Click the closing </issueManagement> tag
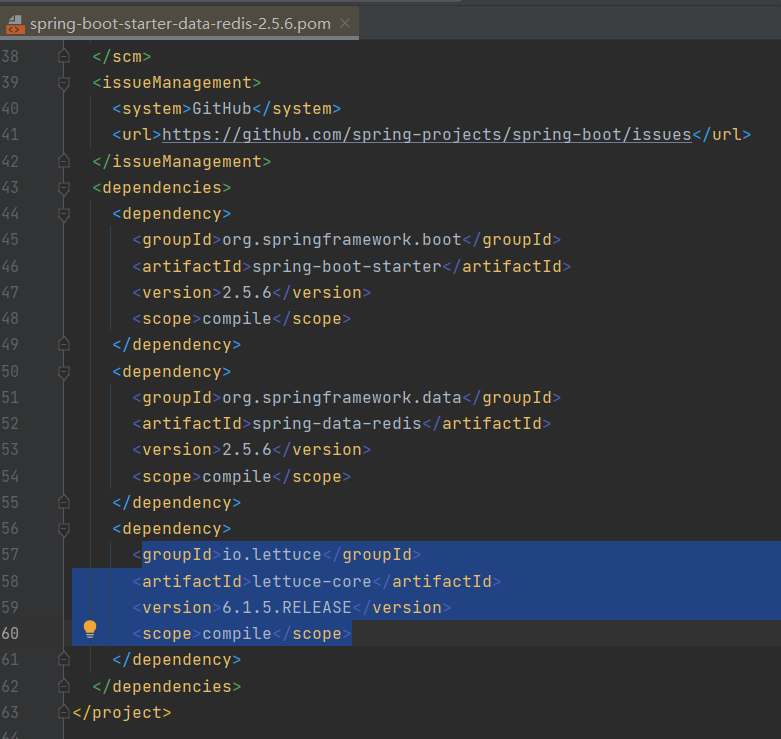This screenshot has height=739, width=781. point(181,161)
